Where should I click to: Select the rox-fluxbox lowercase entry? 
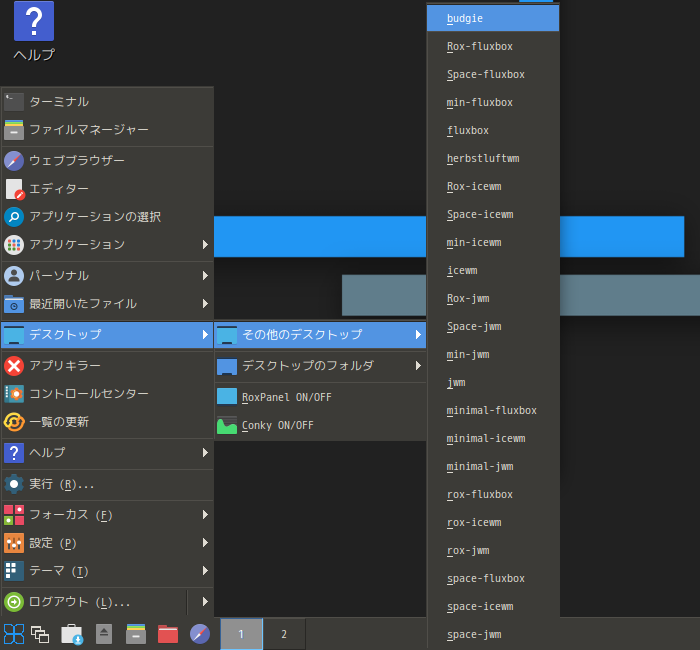(x=493, y=495)
